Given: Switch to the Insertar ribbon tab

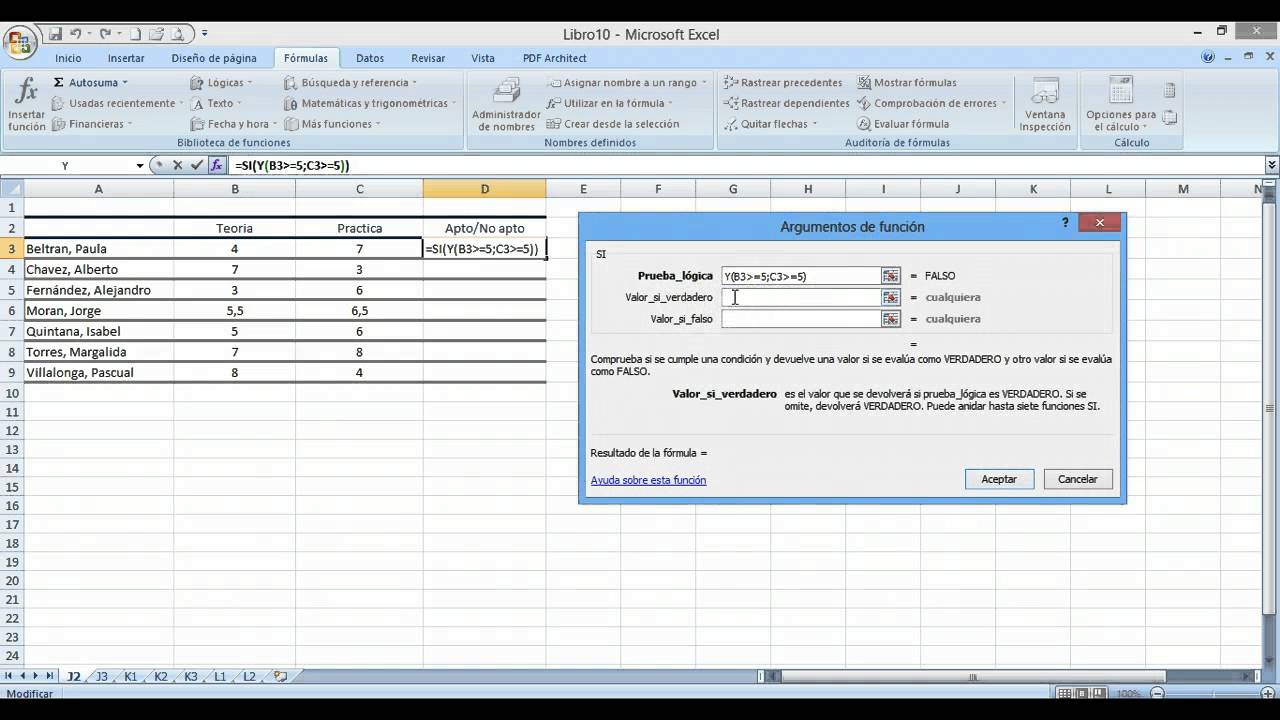Looking at the screenshot, I should [126, 58].
